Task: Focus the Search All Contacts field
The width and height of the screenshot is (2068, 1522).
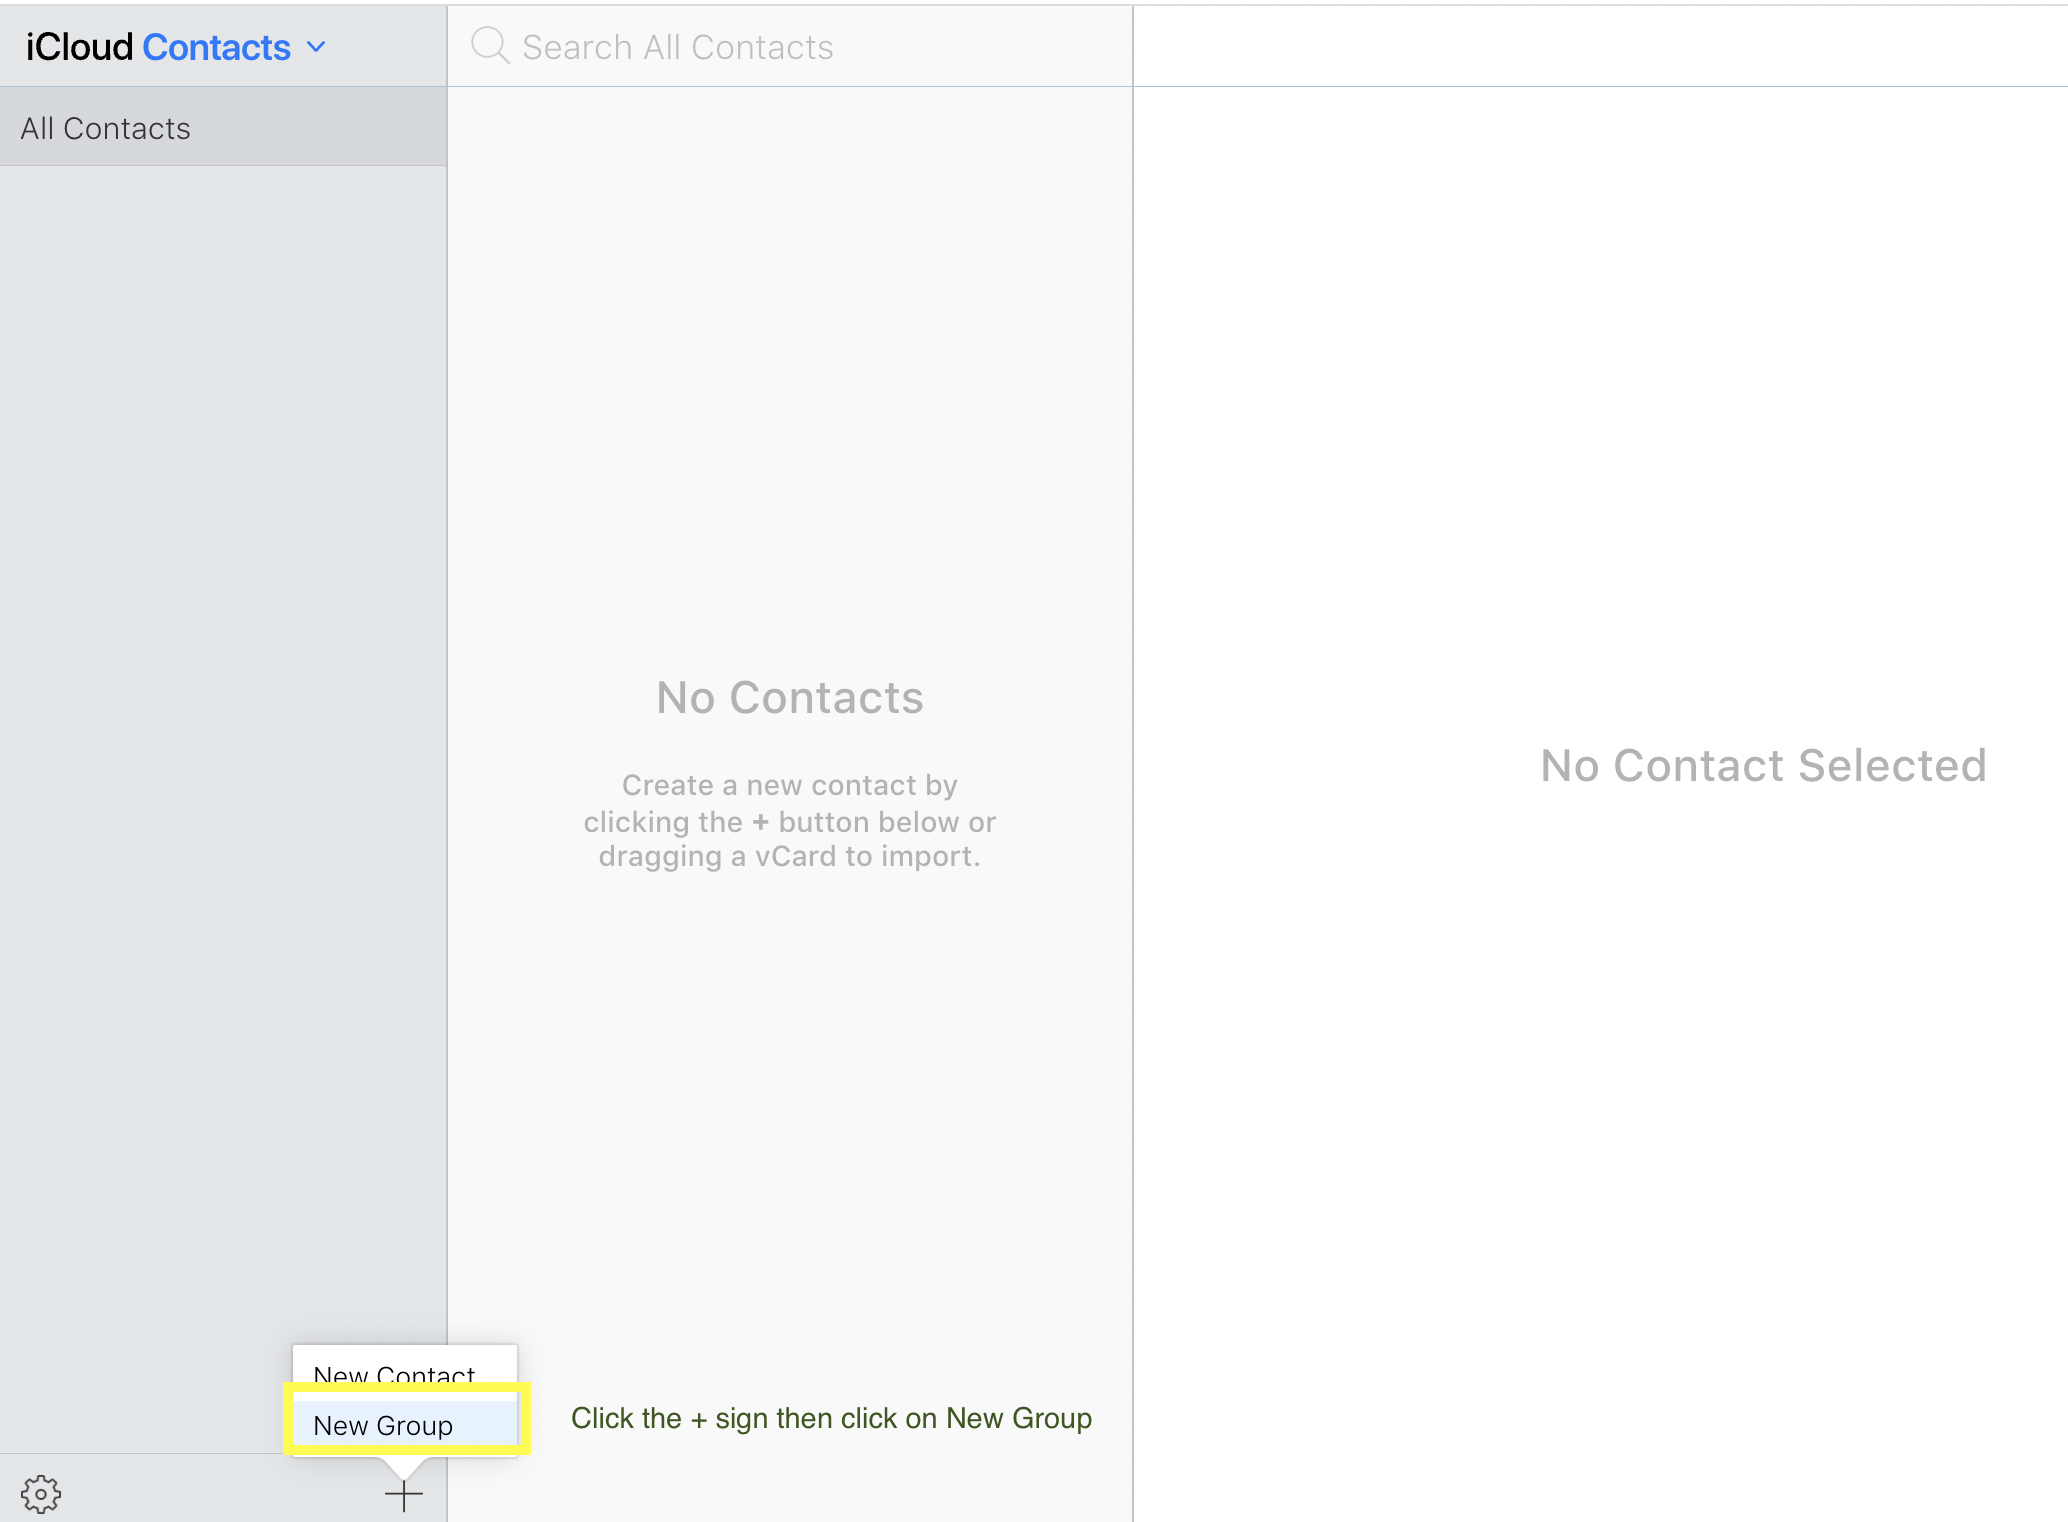Action: [x=790, y=46]
